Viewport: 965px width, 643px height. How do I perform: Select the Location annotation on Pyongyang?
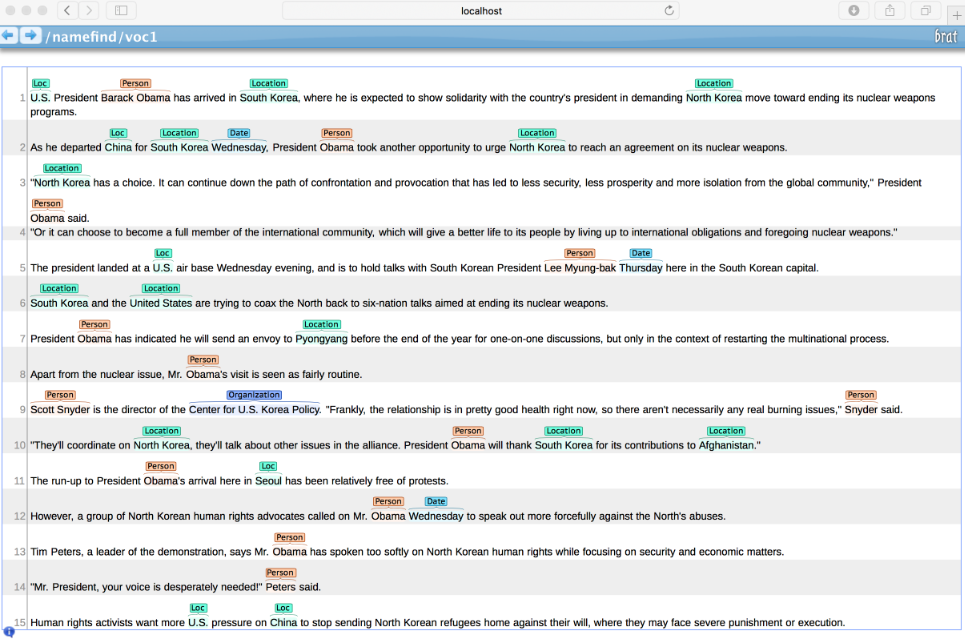(x=321, y=323)
